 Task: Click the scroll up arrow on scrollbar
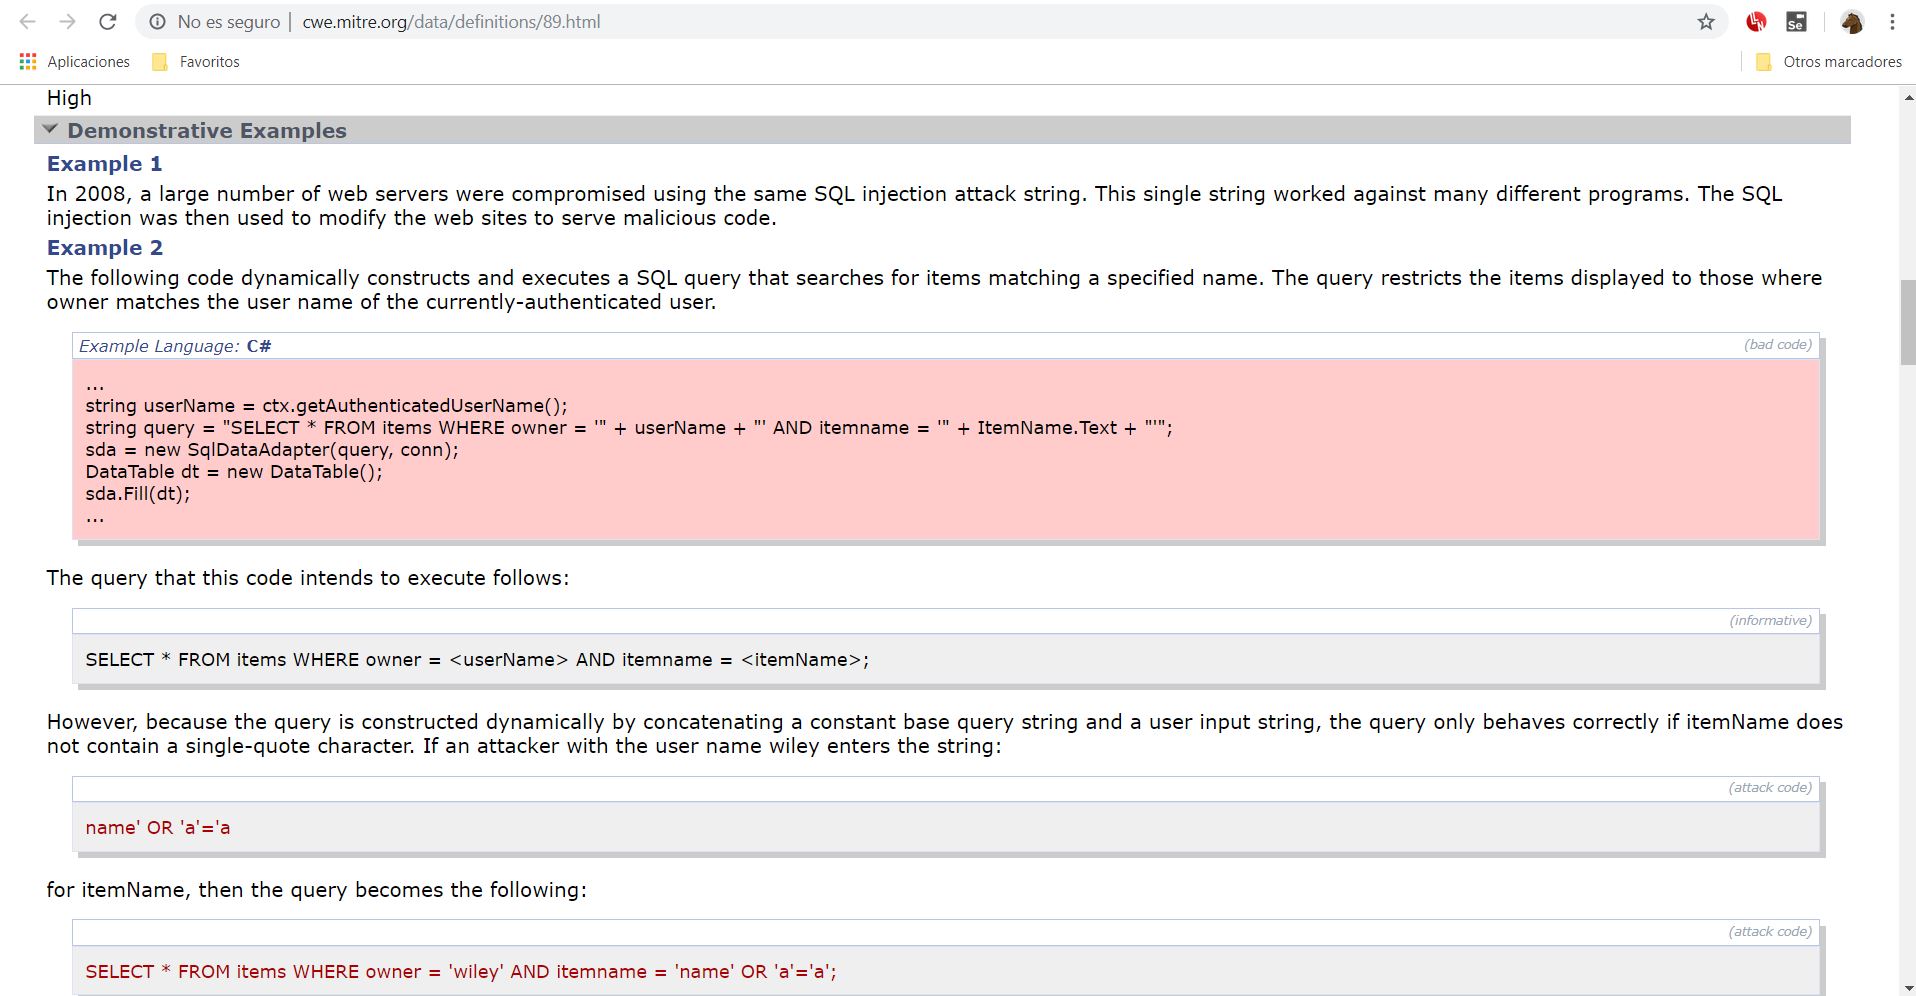[x=1908, y=98]
